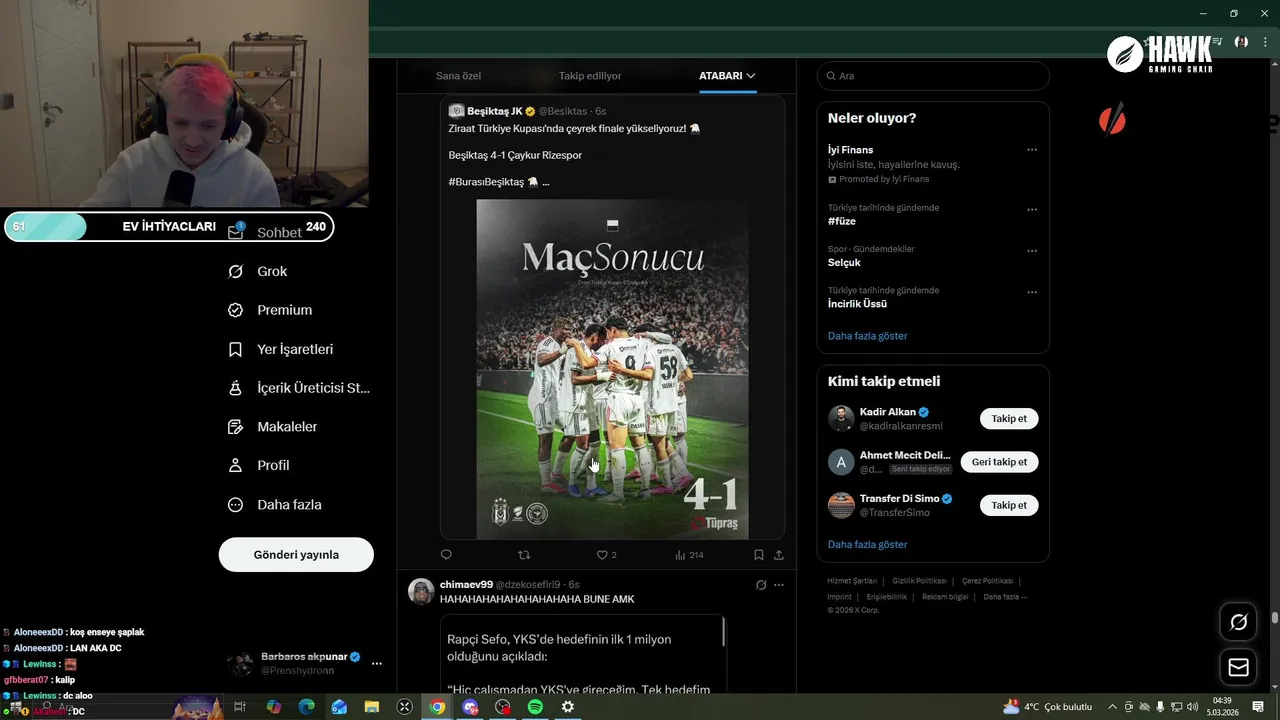Open Gizlilik Politikası footer link
This screenshot has width=1280, height=720.
[919, 581]
